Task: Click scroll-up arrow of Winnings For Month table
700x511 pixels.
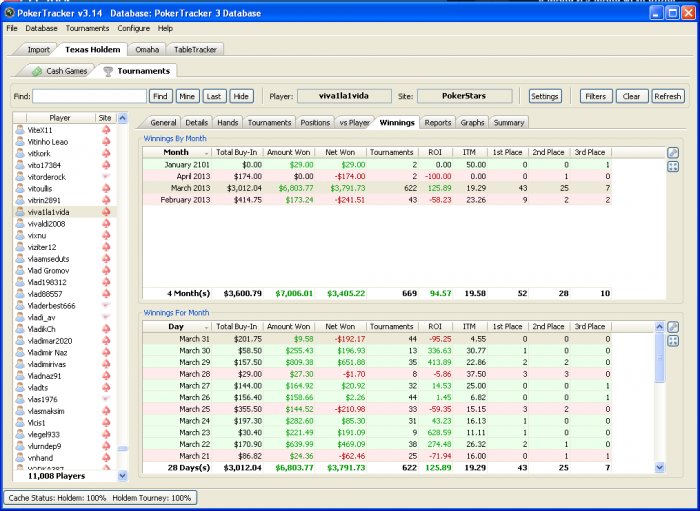Action: [659, 327]
